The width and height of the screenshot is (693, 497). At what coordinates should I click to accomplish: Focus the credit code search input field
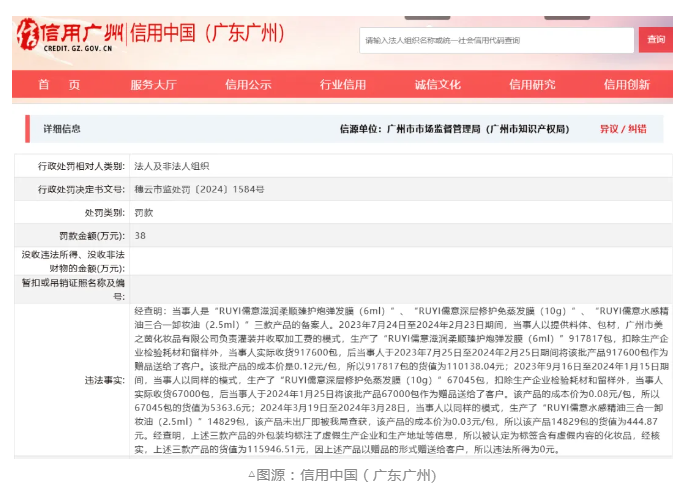point(496,41)
